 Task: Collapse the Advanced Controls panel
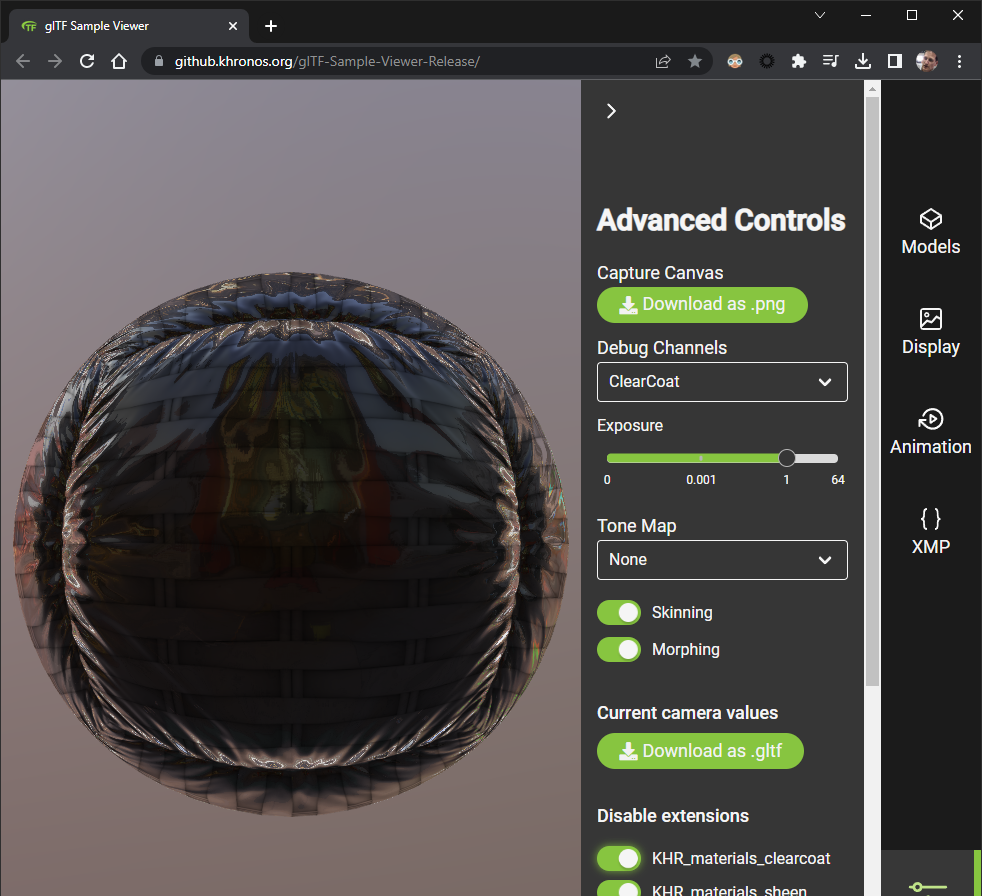[611, 111]
